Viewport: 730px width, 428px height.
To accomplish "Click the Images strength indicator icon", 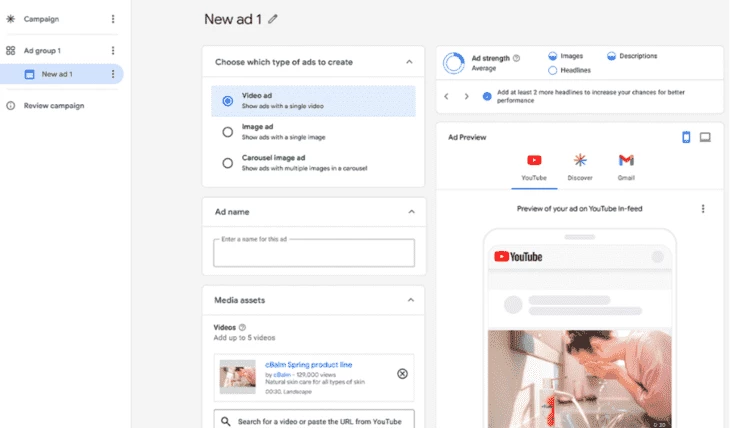I will (x=553, y=56).
